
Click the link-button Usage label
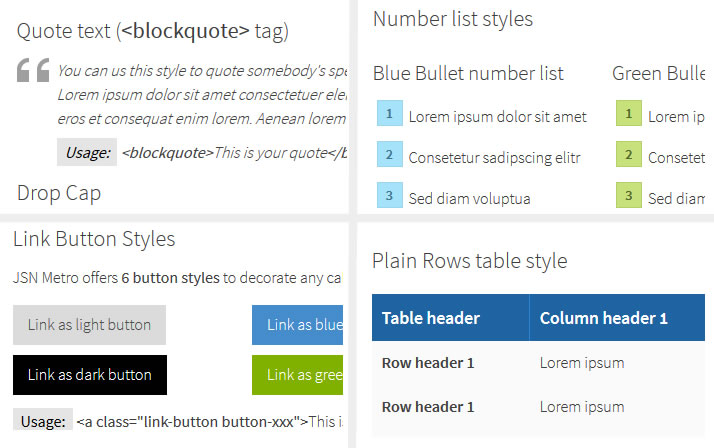point(43,421)
